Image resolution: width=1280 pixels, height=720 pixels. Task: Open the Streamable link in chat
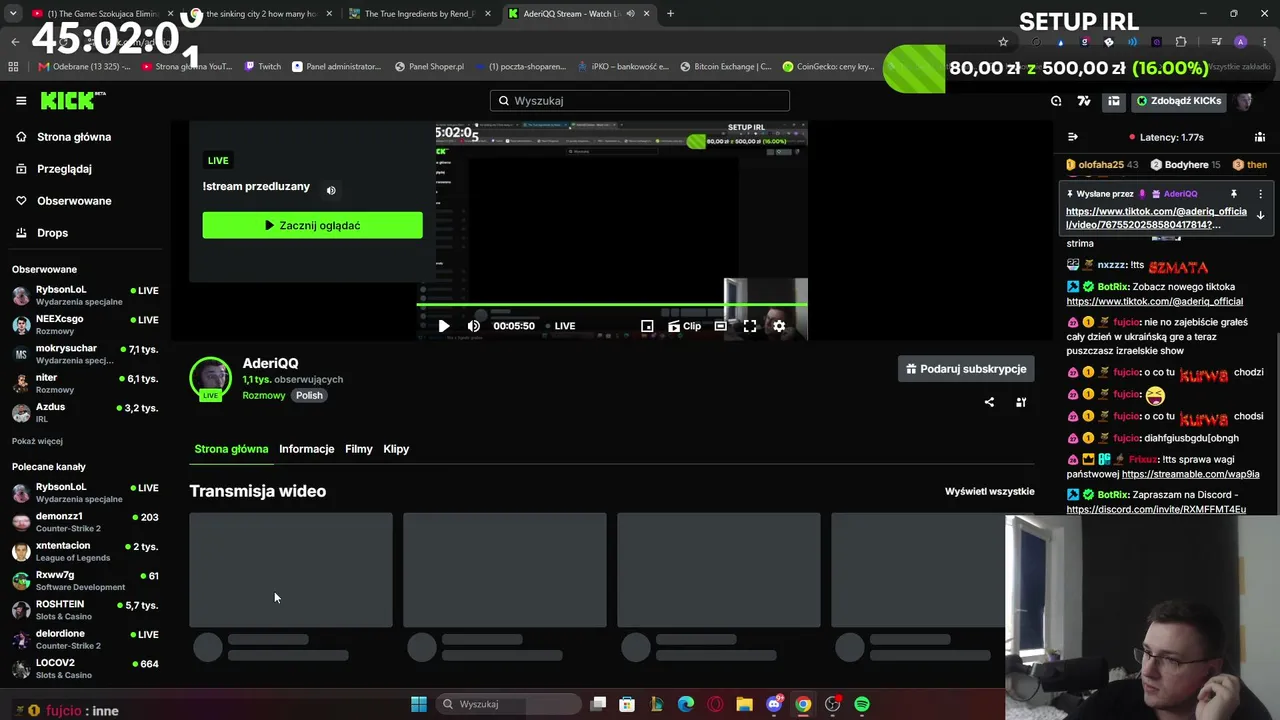pos(1190,474)
